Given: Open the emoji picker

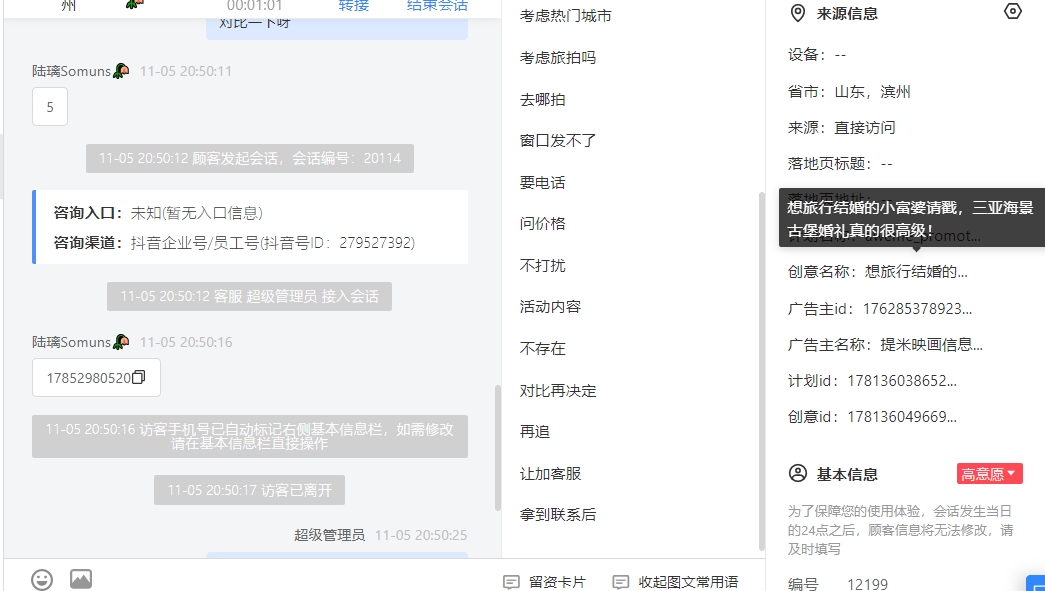Looking at the screenshot, I should [42, 579].
